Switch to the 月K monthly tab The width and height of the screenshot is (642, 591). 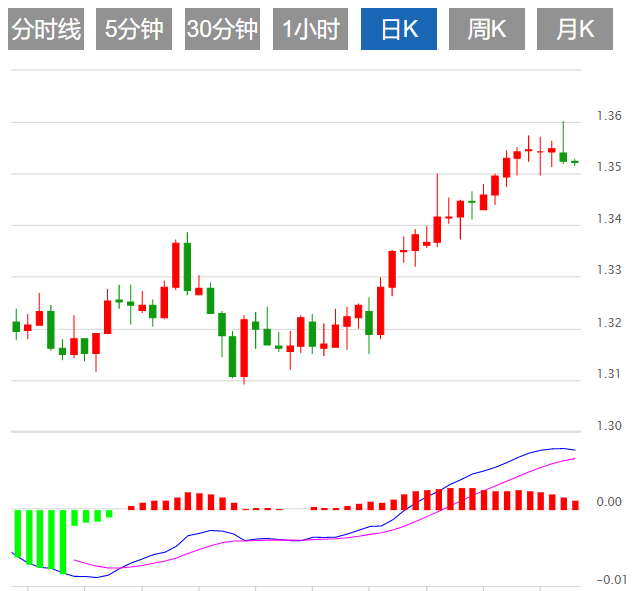(x=575, y=29)
